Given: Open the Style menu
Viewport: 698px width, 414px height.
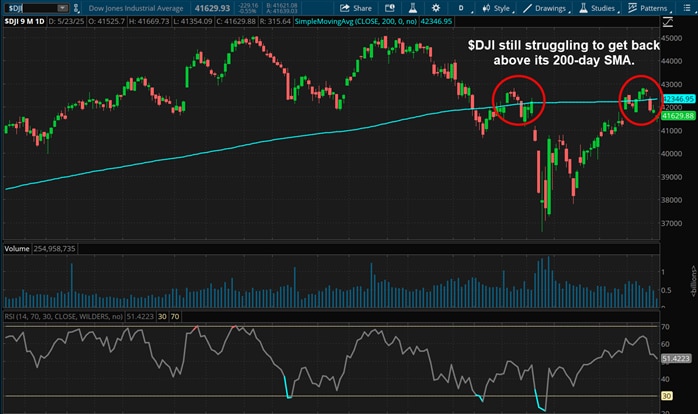Looking at the screenshot, I should click(x=498, y=8).
